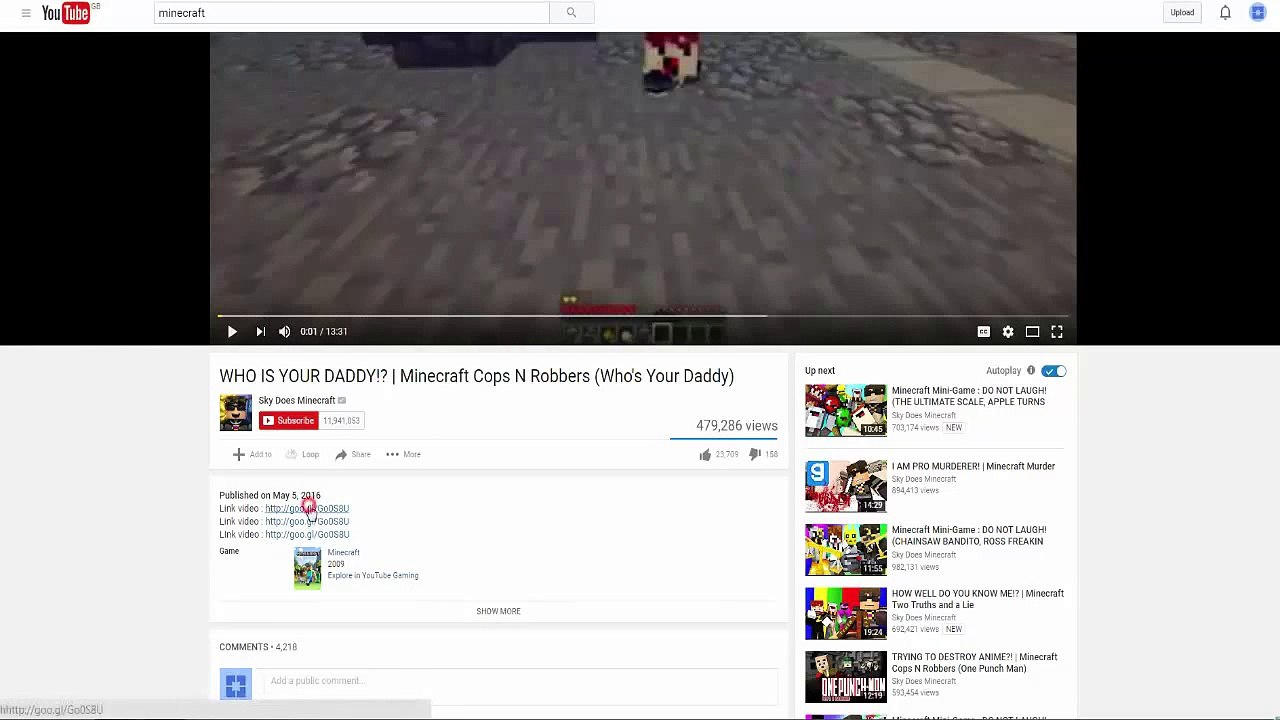
Task: Focus the search box containing minecraft
Action: click(x=352, y=13)
